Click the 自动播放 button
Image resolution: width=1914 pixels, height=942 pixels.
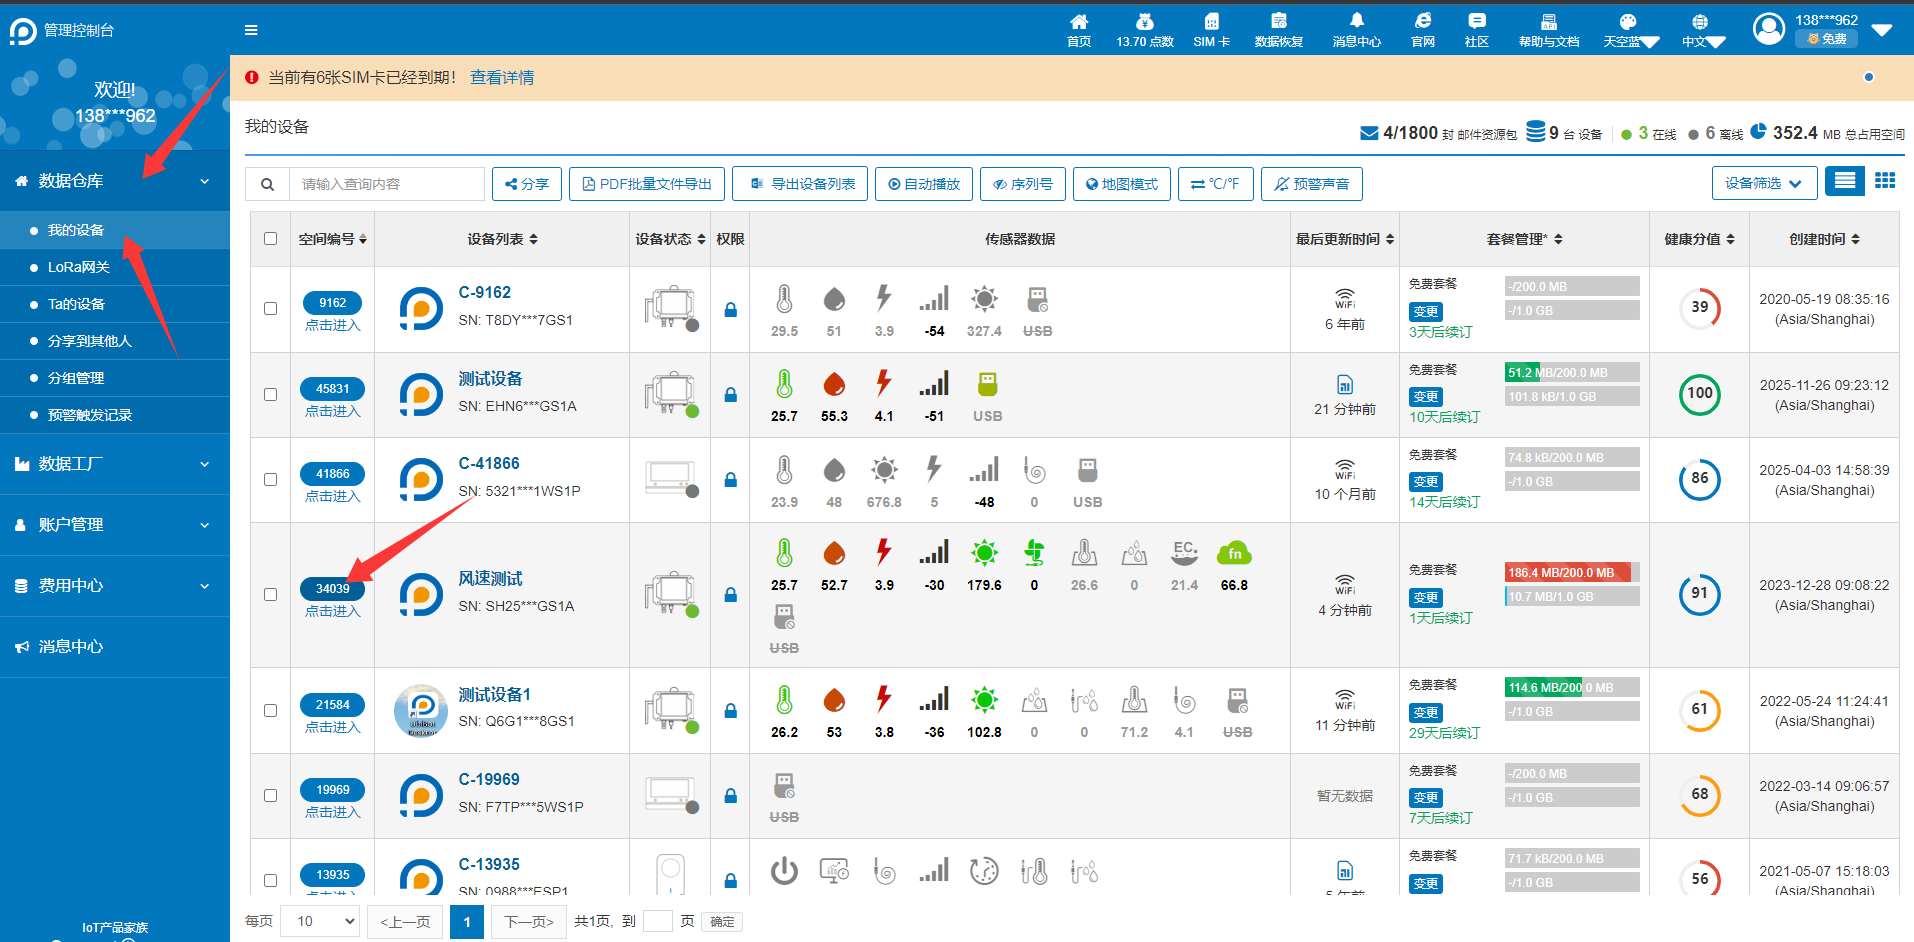pos(924,184)
